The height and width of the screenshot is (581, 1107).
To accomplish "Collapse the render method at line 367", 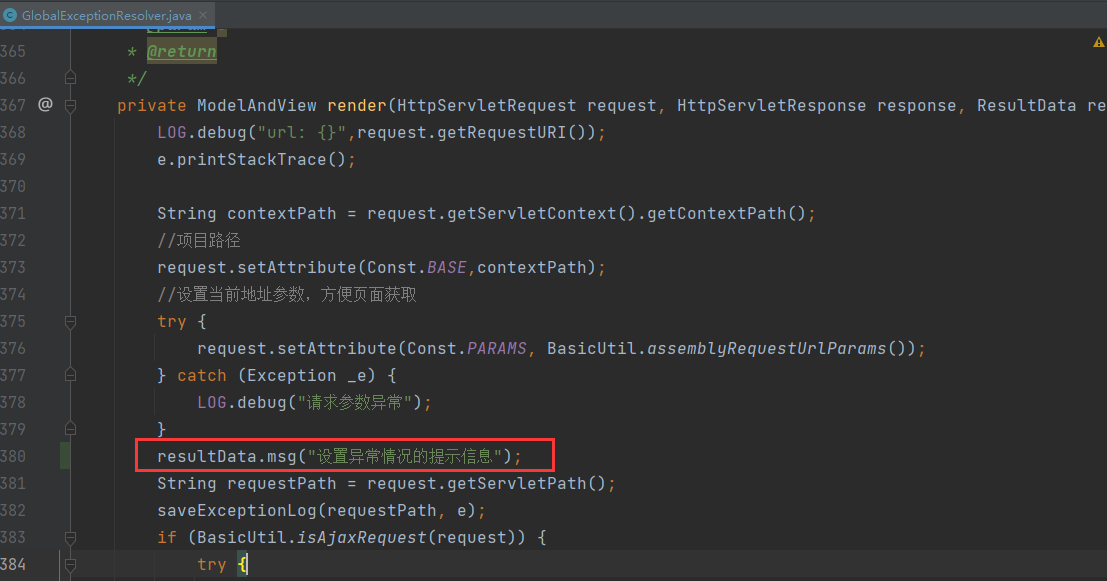I will (70, 105).
